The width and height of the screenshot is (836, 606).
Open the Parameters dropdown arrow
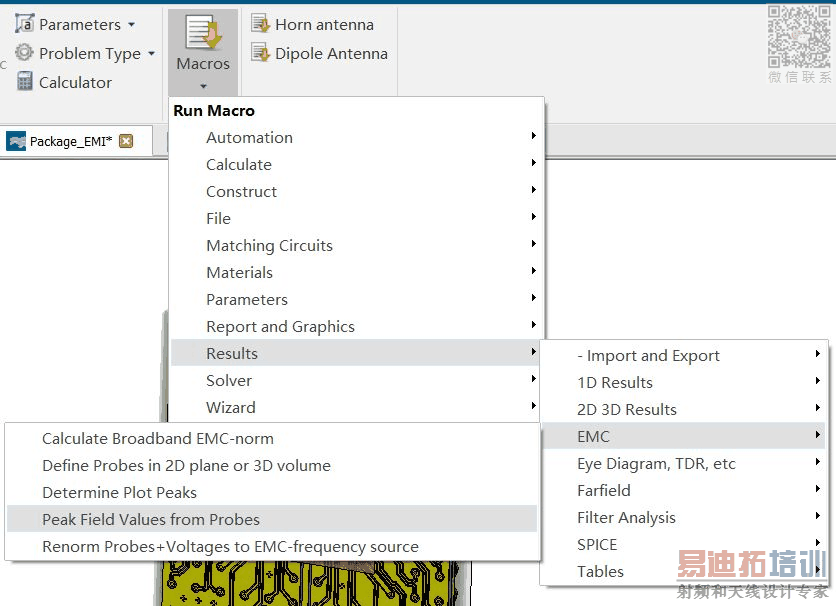132,25
